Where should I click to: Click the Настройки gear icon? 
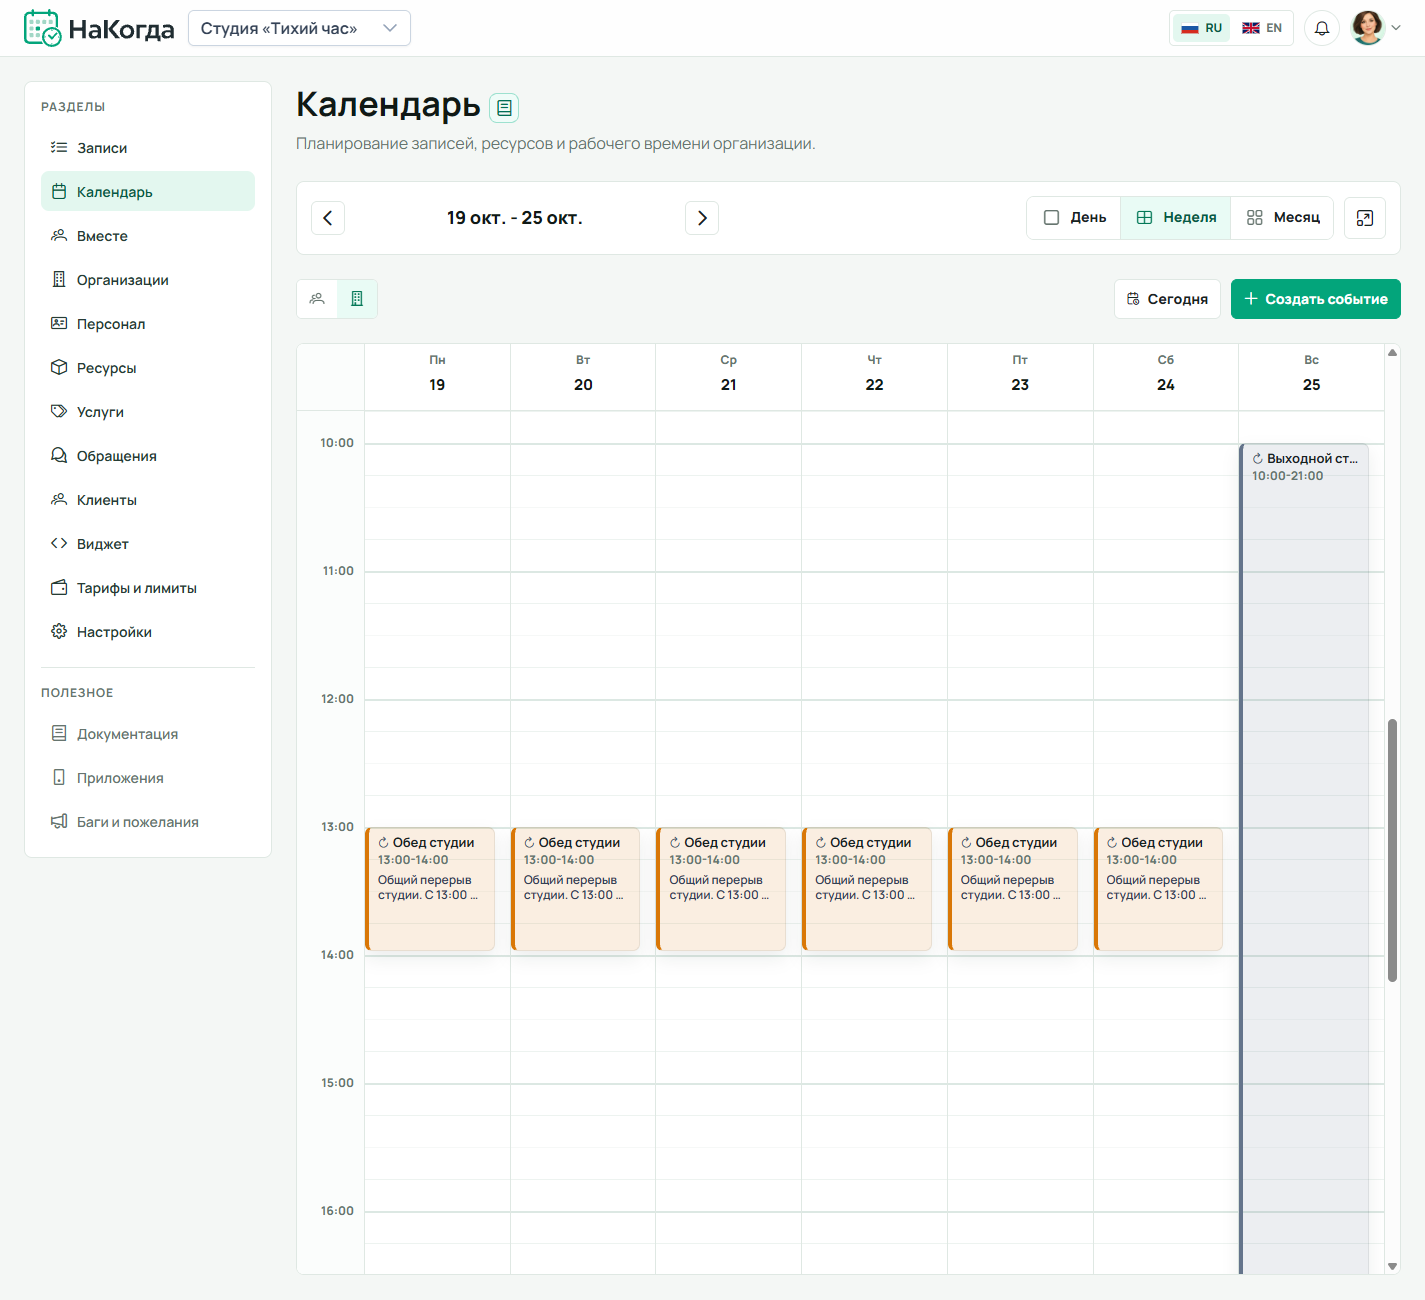(x=59, y=631)
